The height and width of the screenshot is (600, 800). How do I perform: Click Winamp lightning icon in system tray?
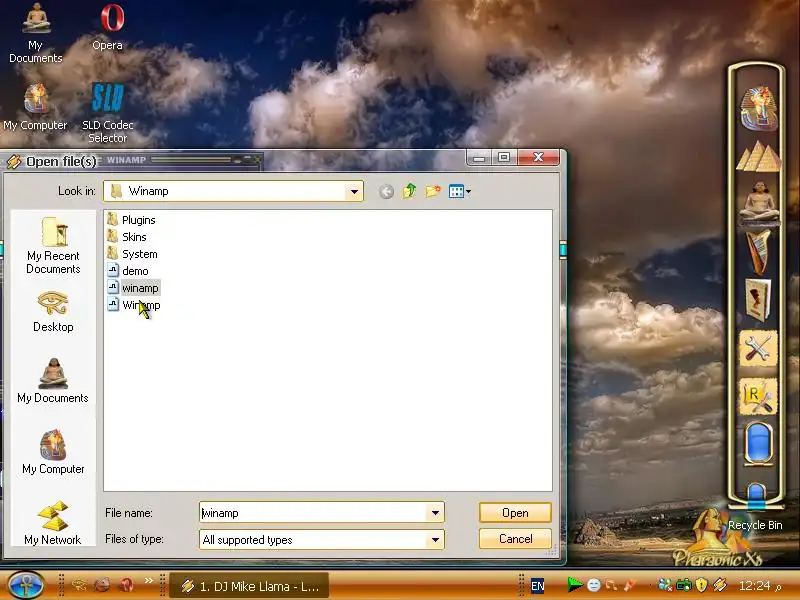point(720,585)
